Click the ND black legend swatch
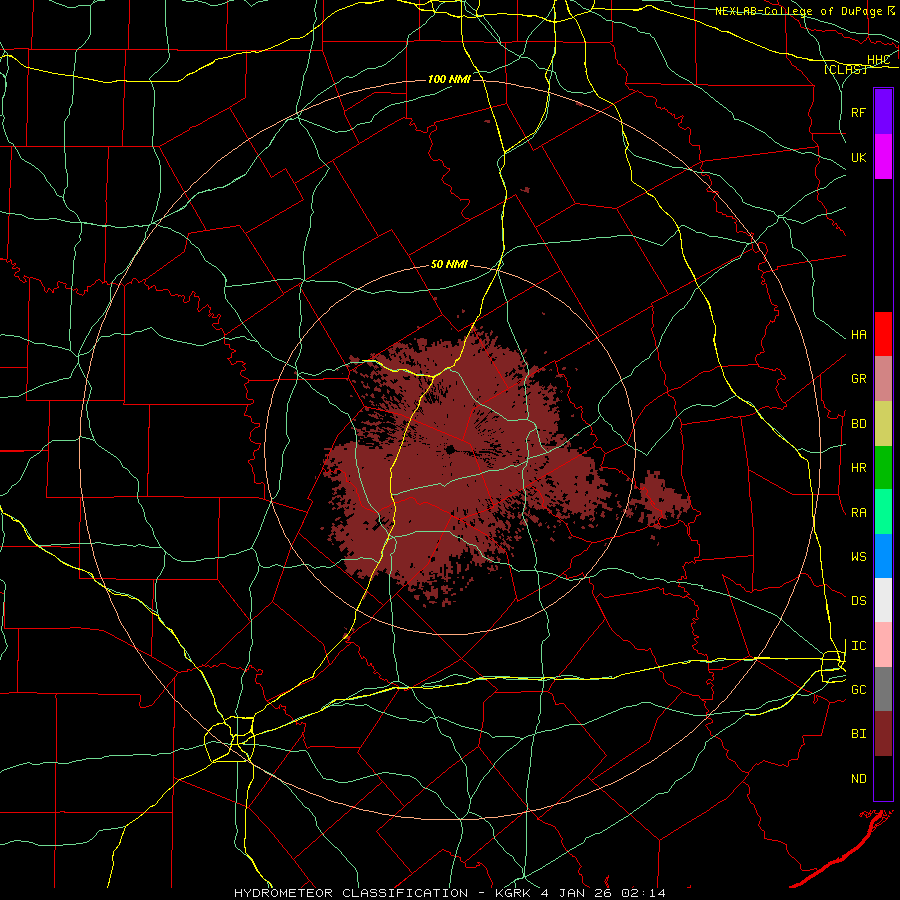900x900 pixels. 883,778
